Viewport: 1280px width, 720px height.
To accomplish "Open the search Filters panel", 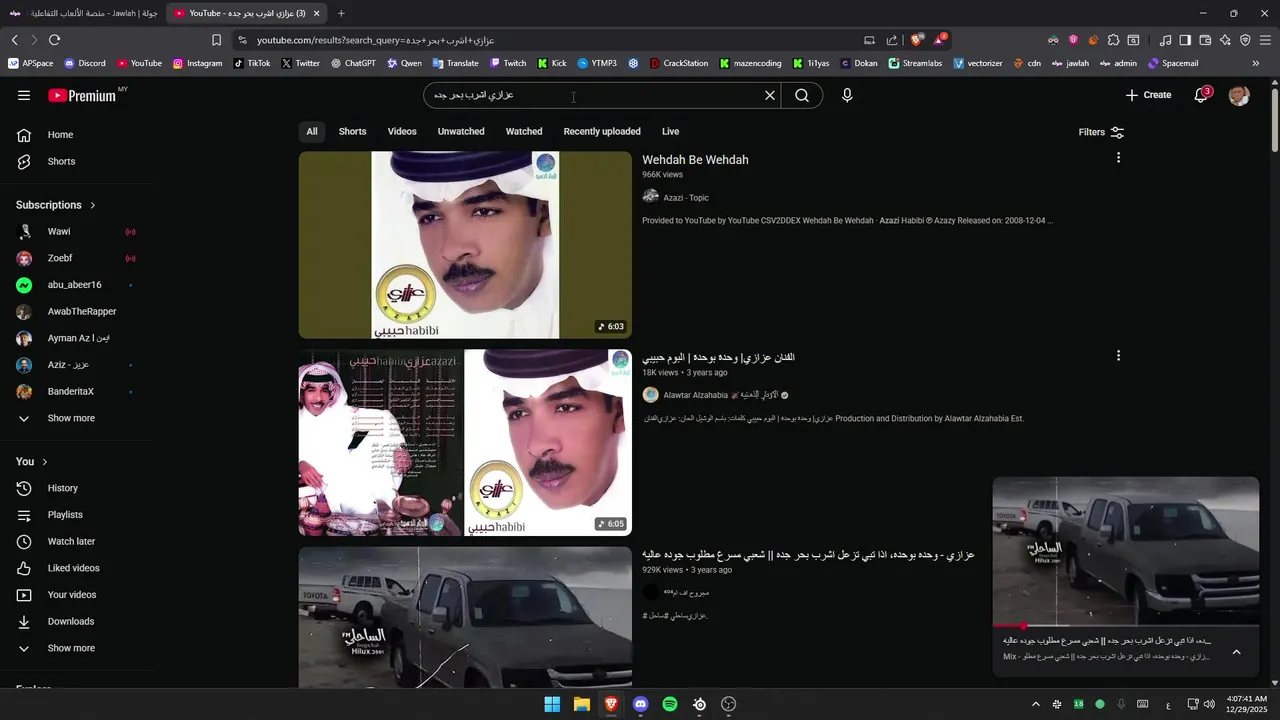I will click(1101, 132).
